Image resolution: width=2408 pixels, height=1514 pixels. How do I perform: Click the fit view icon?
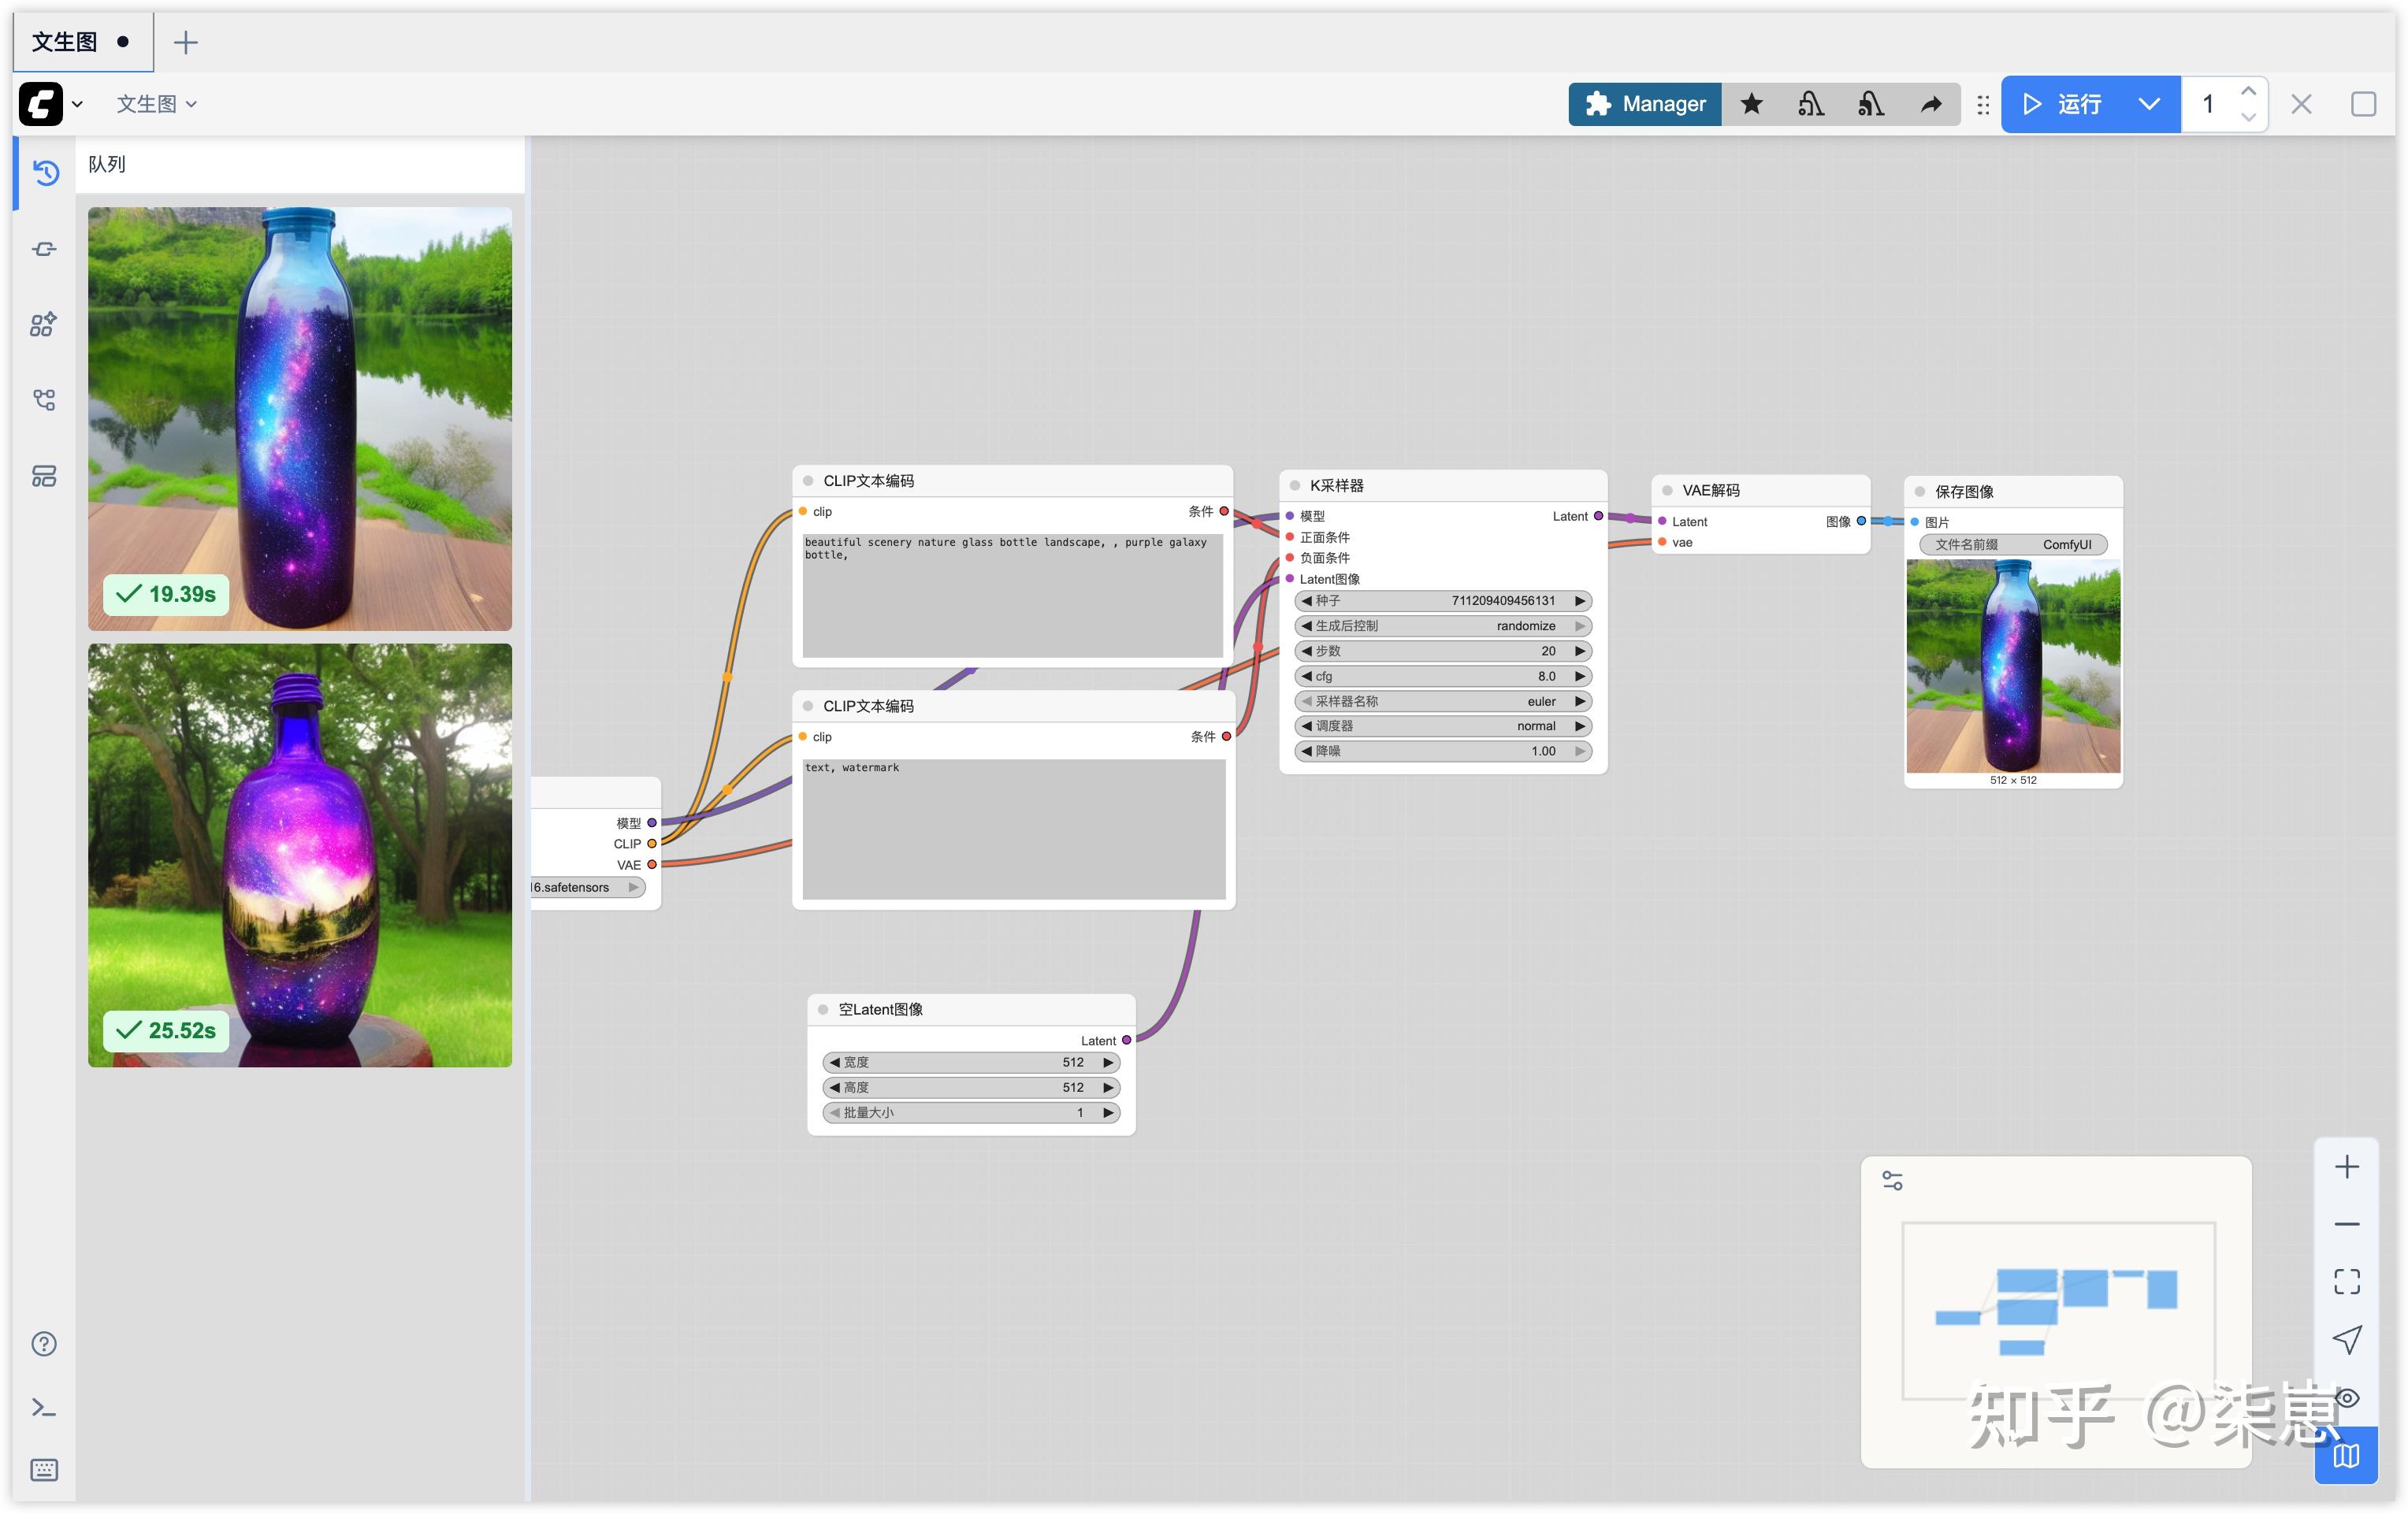(2346, 1281)
